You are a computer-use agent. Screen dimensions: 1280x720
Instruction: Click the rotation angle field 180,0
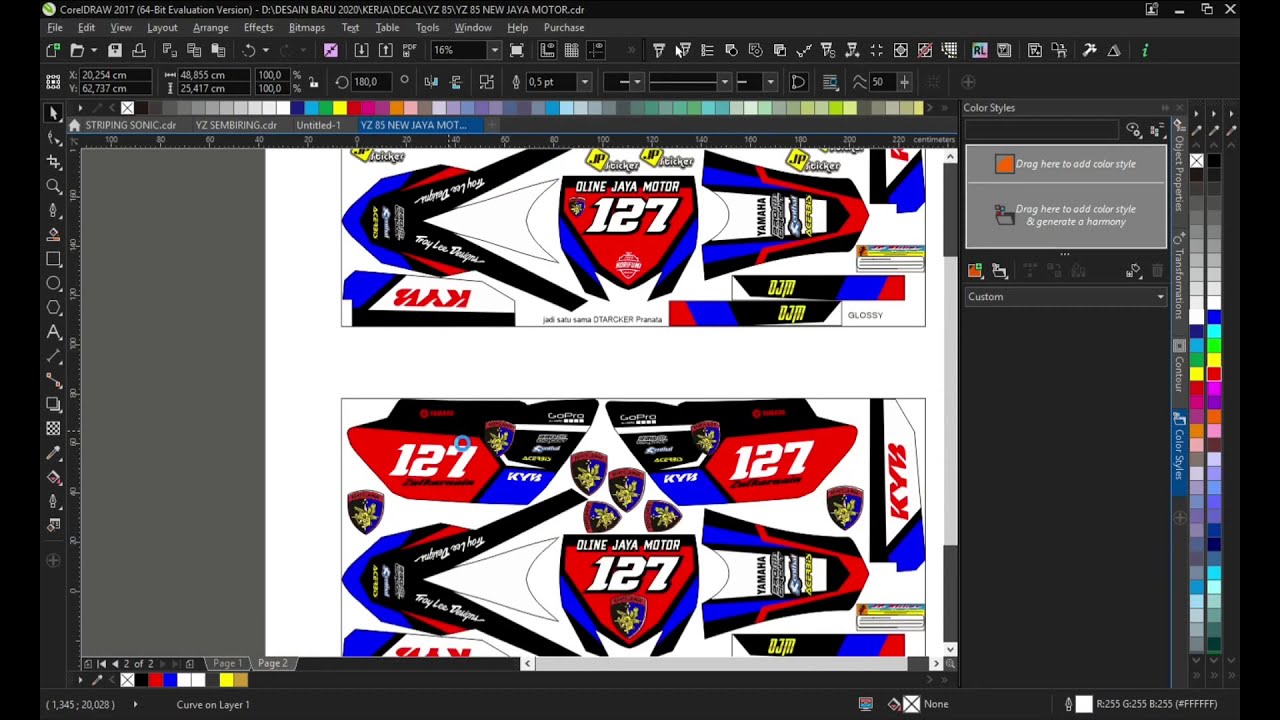pyautogui.click(x=372, y=82)
